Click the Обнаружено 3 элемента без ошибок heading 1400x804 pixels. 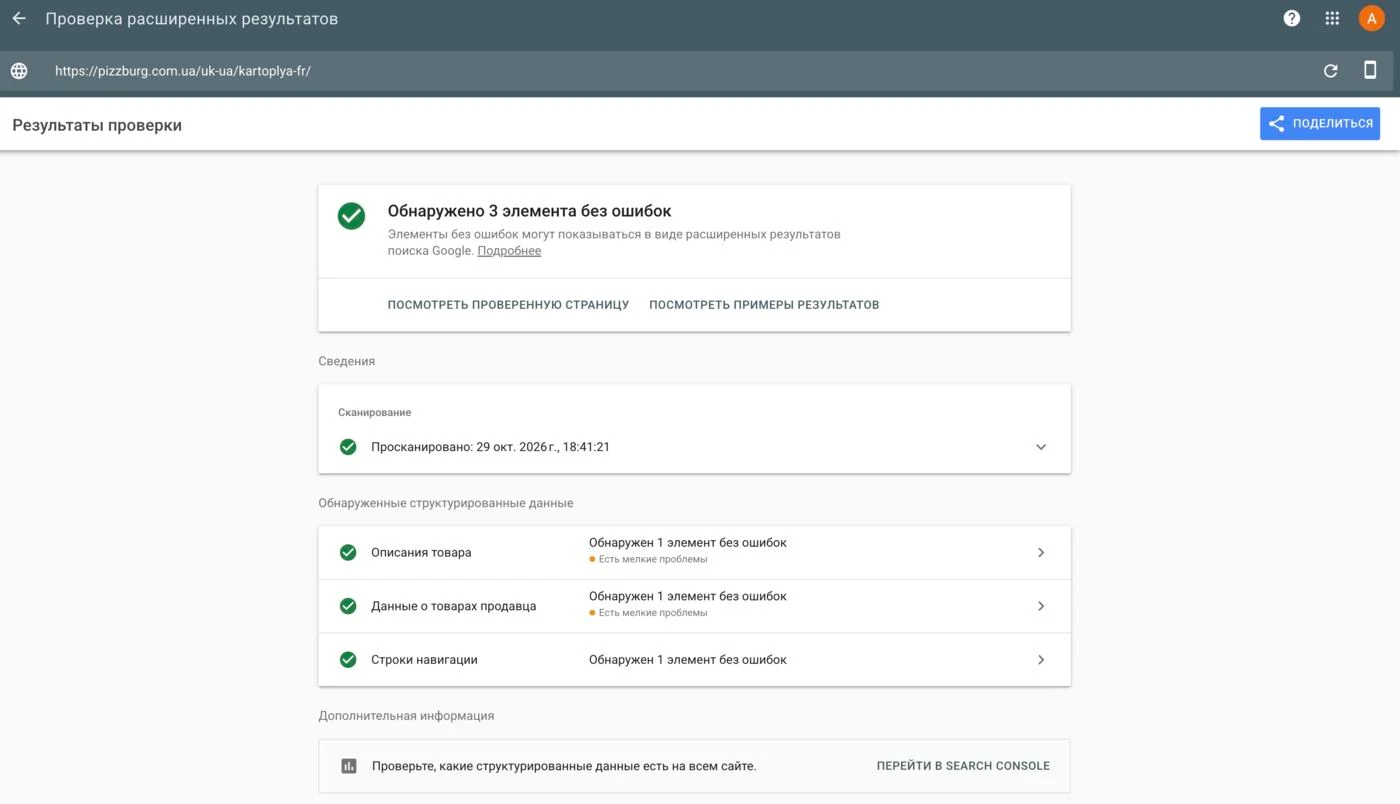529,211
